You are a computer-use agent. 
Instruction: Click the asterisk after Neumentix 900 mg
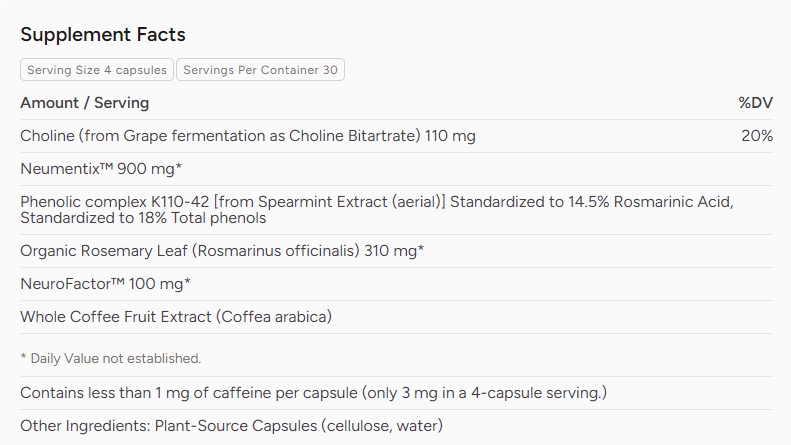pos(179,166)
